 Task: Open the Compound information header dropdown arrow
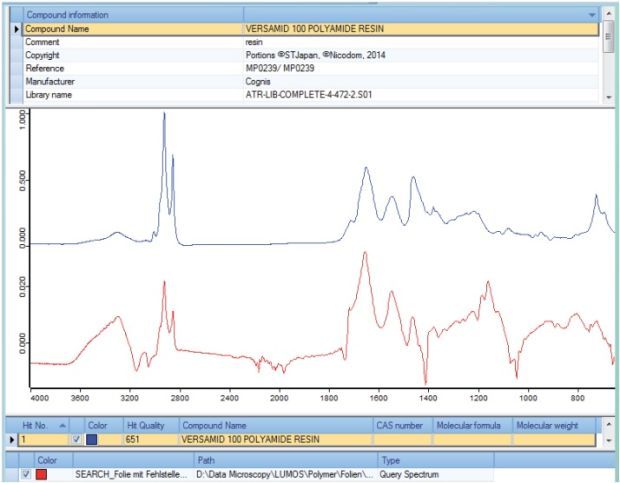[x=592, y=16]
